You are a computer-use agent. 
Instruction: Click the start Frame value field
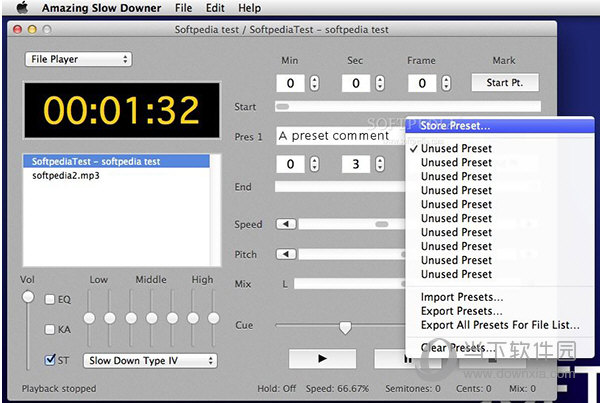[422, 83]
